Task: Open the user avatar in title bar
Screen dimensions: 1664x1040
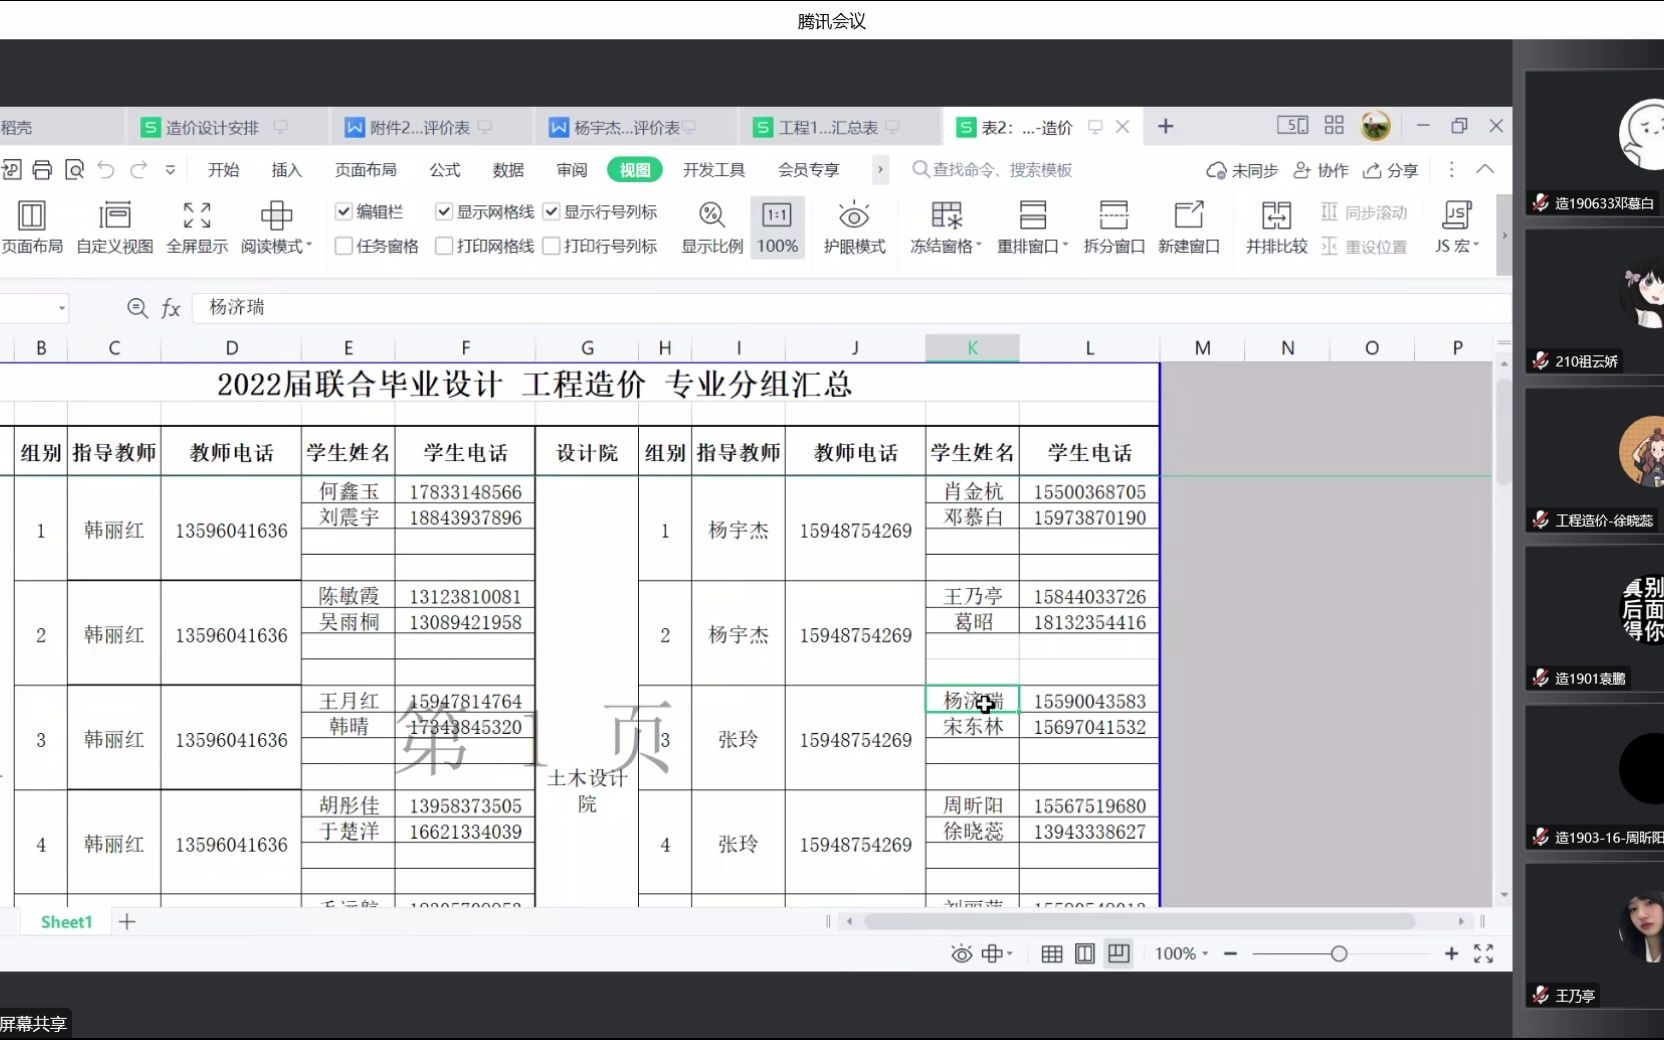Action: (x=1376, y=126)
